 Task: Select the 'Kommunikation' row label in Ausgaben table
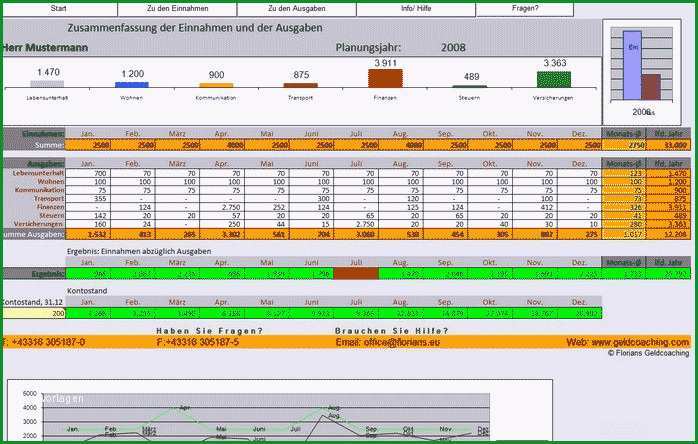click(x=40, y=190)
